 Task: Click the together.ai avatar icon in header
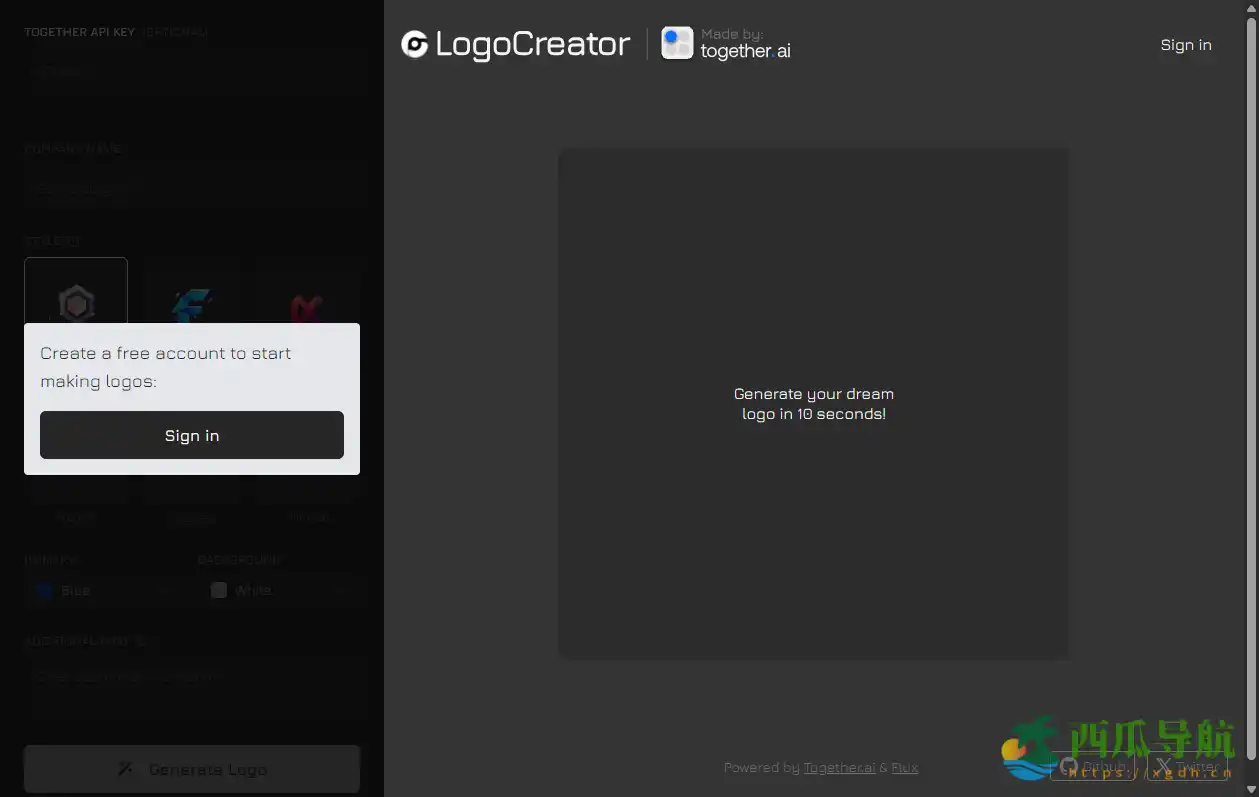pyautogui.click(x=677, y=43)
